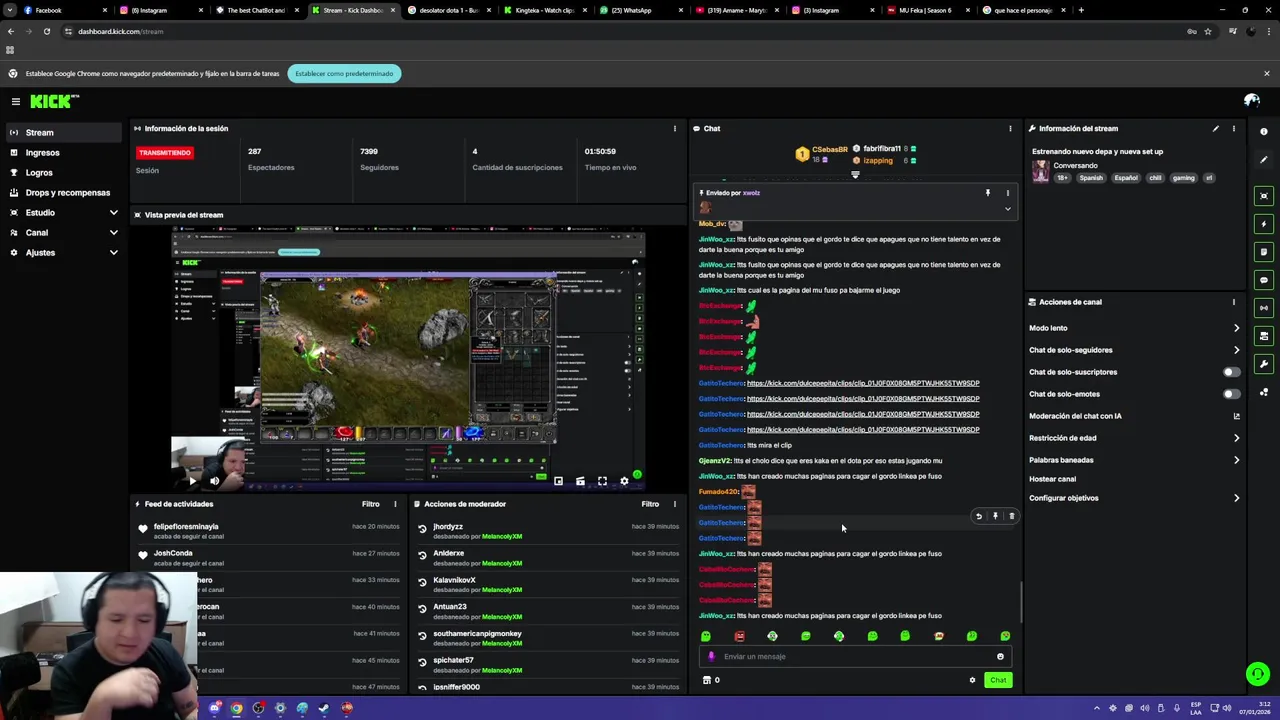1280x720 pixels.
Task: Collapse chat leaderboard arrow under CSebasBR
Action: 855,175
